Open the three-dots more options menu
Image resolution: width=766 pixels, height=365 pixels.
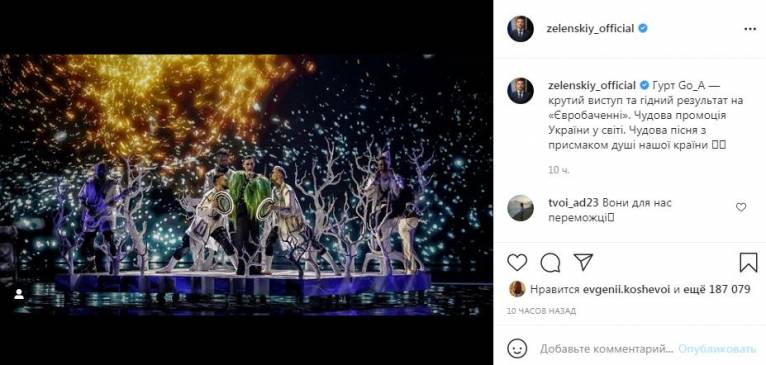[x=750, y=29]
